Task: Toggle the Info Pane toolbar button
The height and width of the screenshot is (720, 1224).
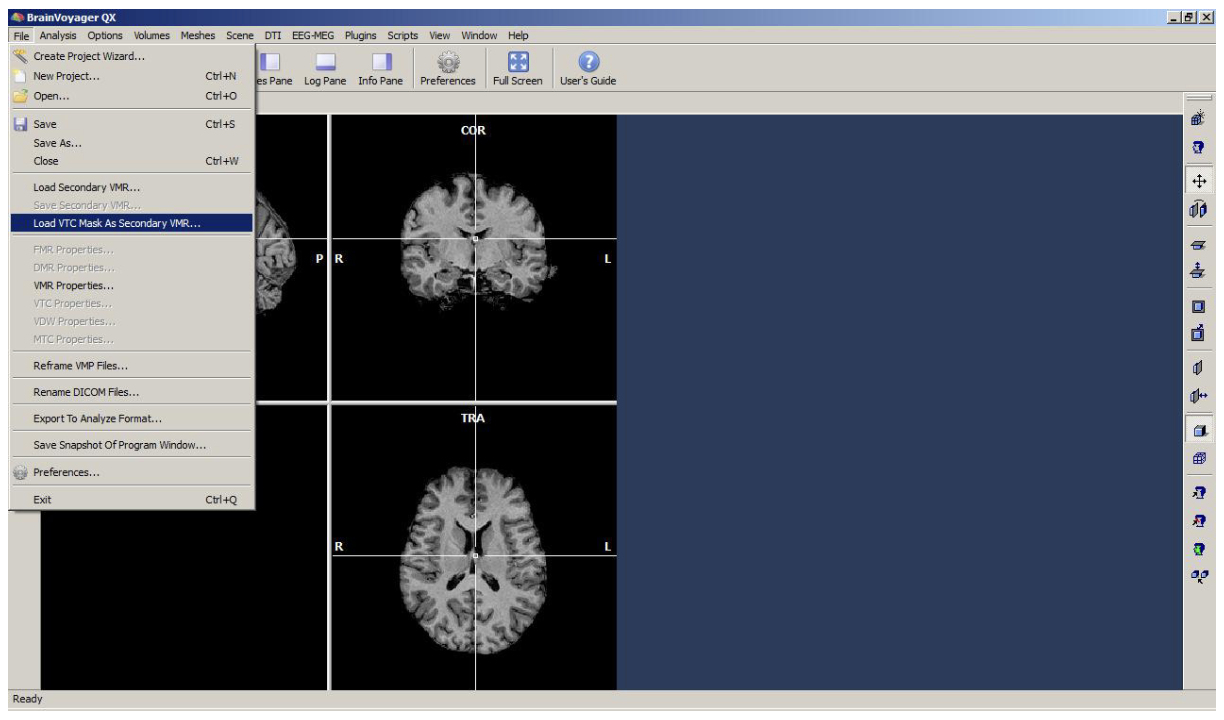Action: coord(381,68)
